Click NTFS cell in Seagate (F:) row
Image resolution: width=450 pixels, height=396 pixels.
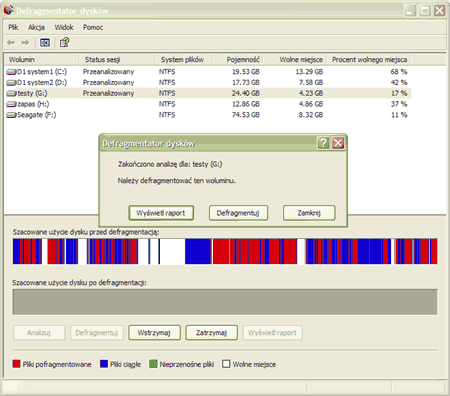(167, 115)
